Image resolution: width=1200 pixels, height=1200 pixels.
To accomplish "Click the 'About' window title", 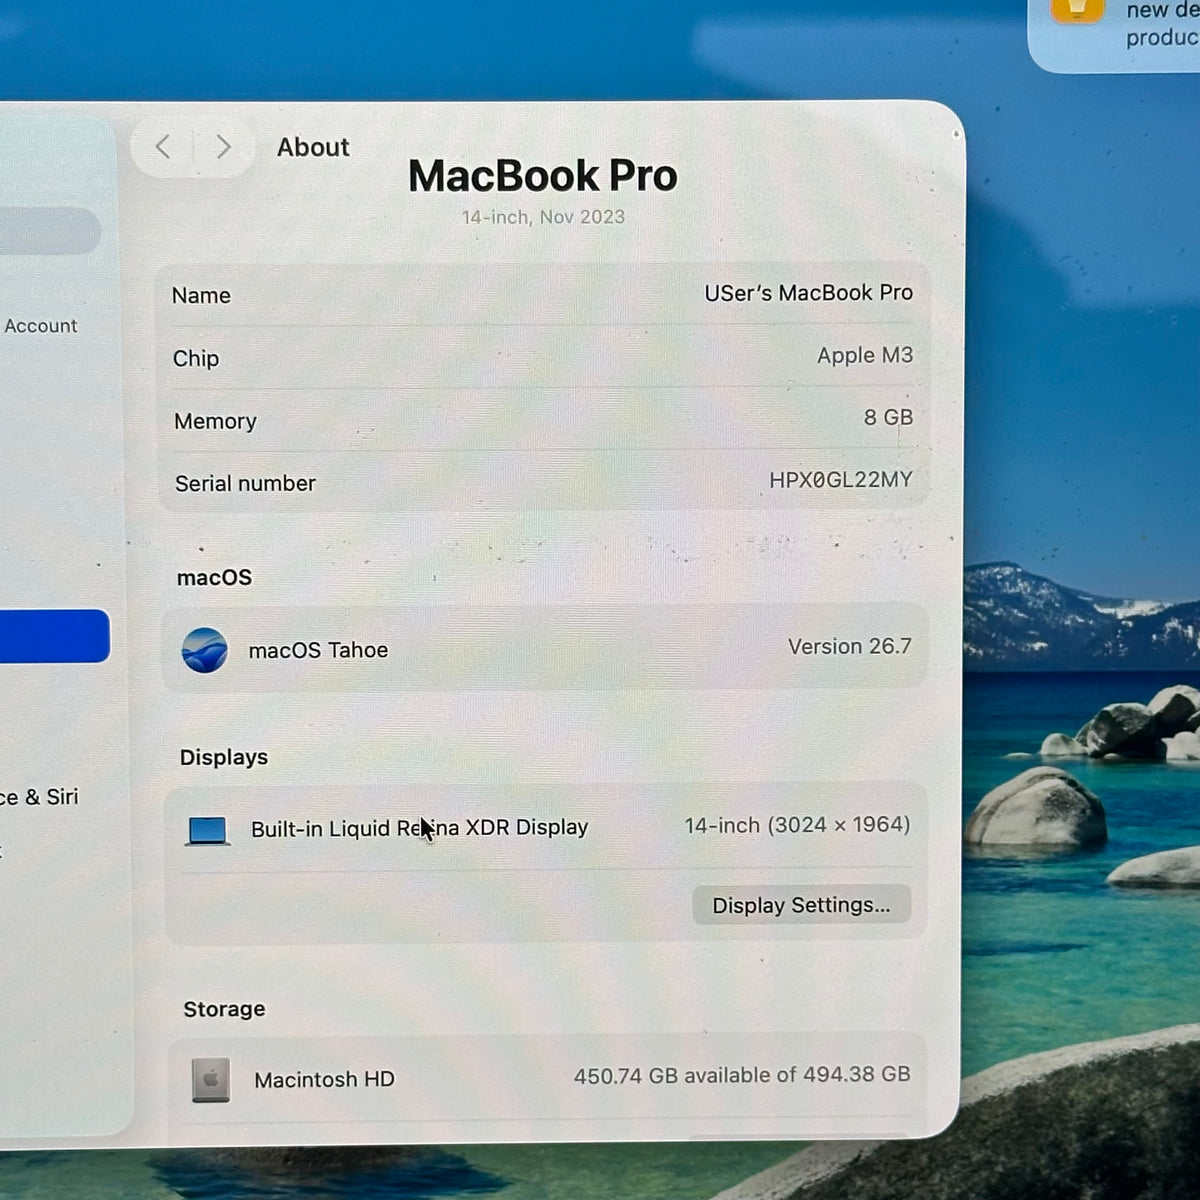I will click(313, 147).
